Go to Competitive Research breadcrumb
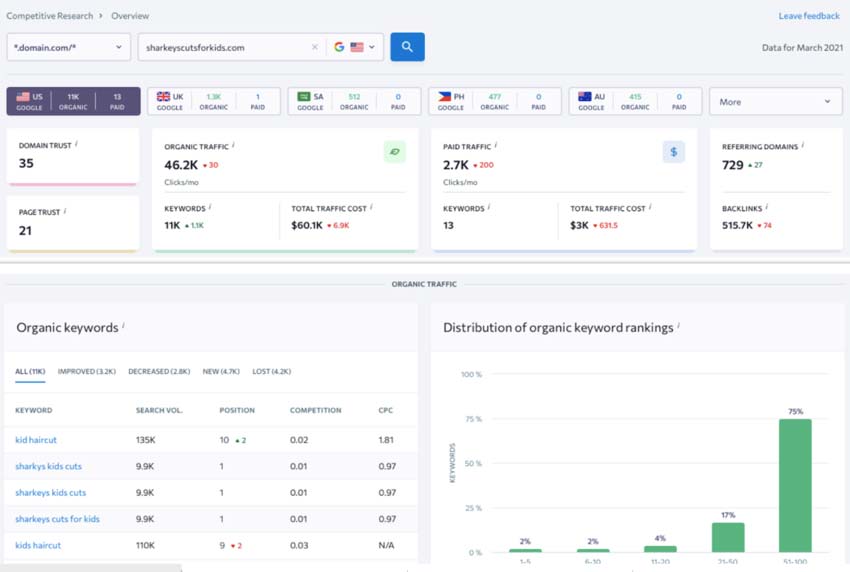850x572 pixels. [x=49, y=16]
